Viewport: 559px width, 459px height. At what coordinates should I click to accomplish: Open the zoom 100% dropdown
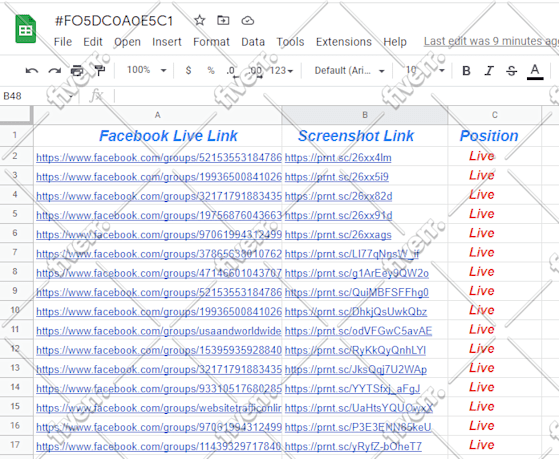[147, 70]
